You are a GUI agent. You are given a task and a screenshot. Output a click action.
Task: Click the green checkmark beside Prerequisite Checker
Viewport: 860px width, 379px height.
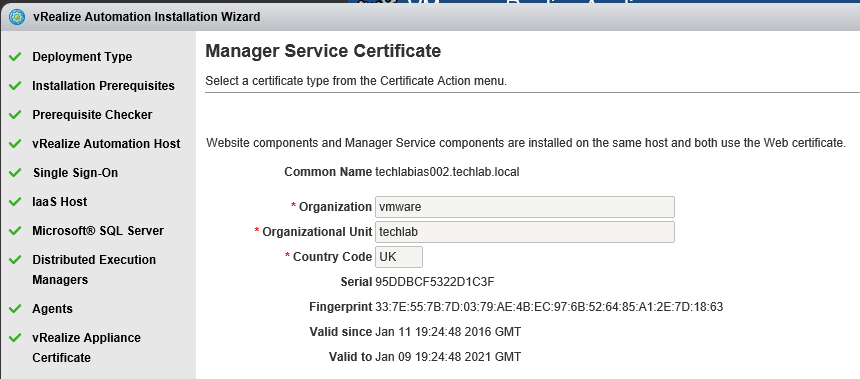15,115
